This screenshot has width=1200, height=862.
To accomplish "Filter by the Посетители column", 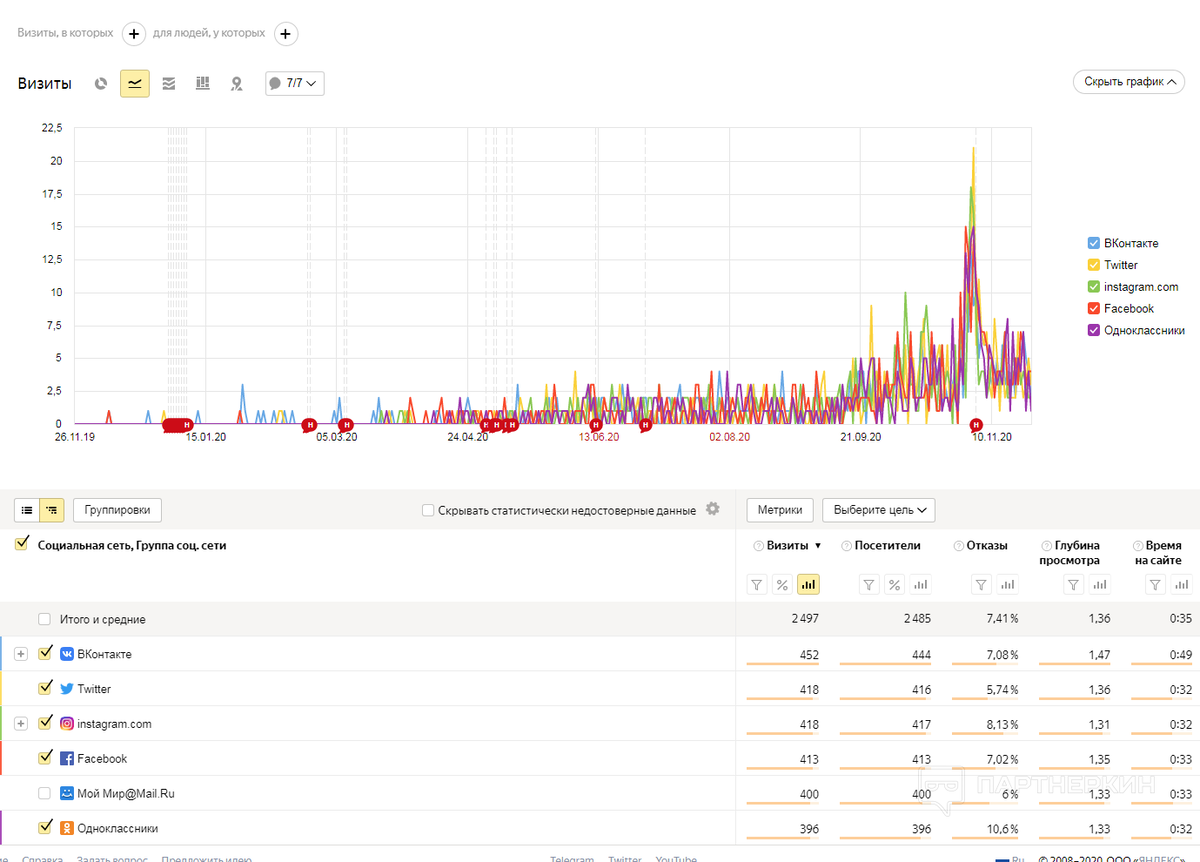I will (x=870, y=584).
